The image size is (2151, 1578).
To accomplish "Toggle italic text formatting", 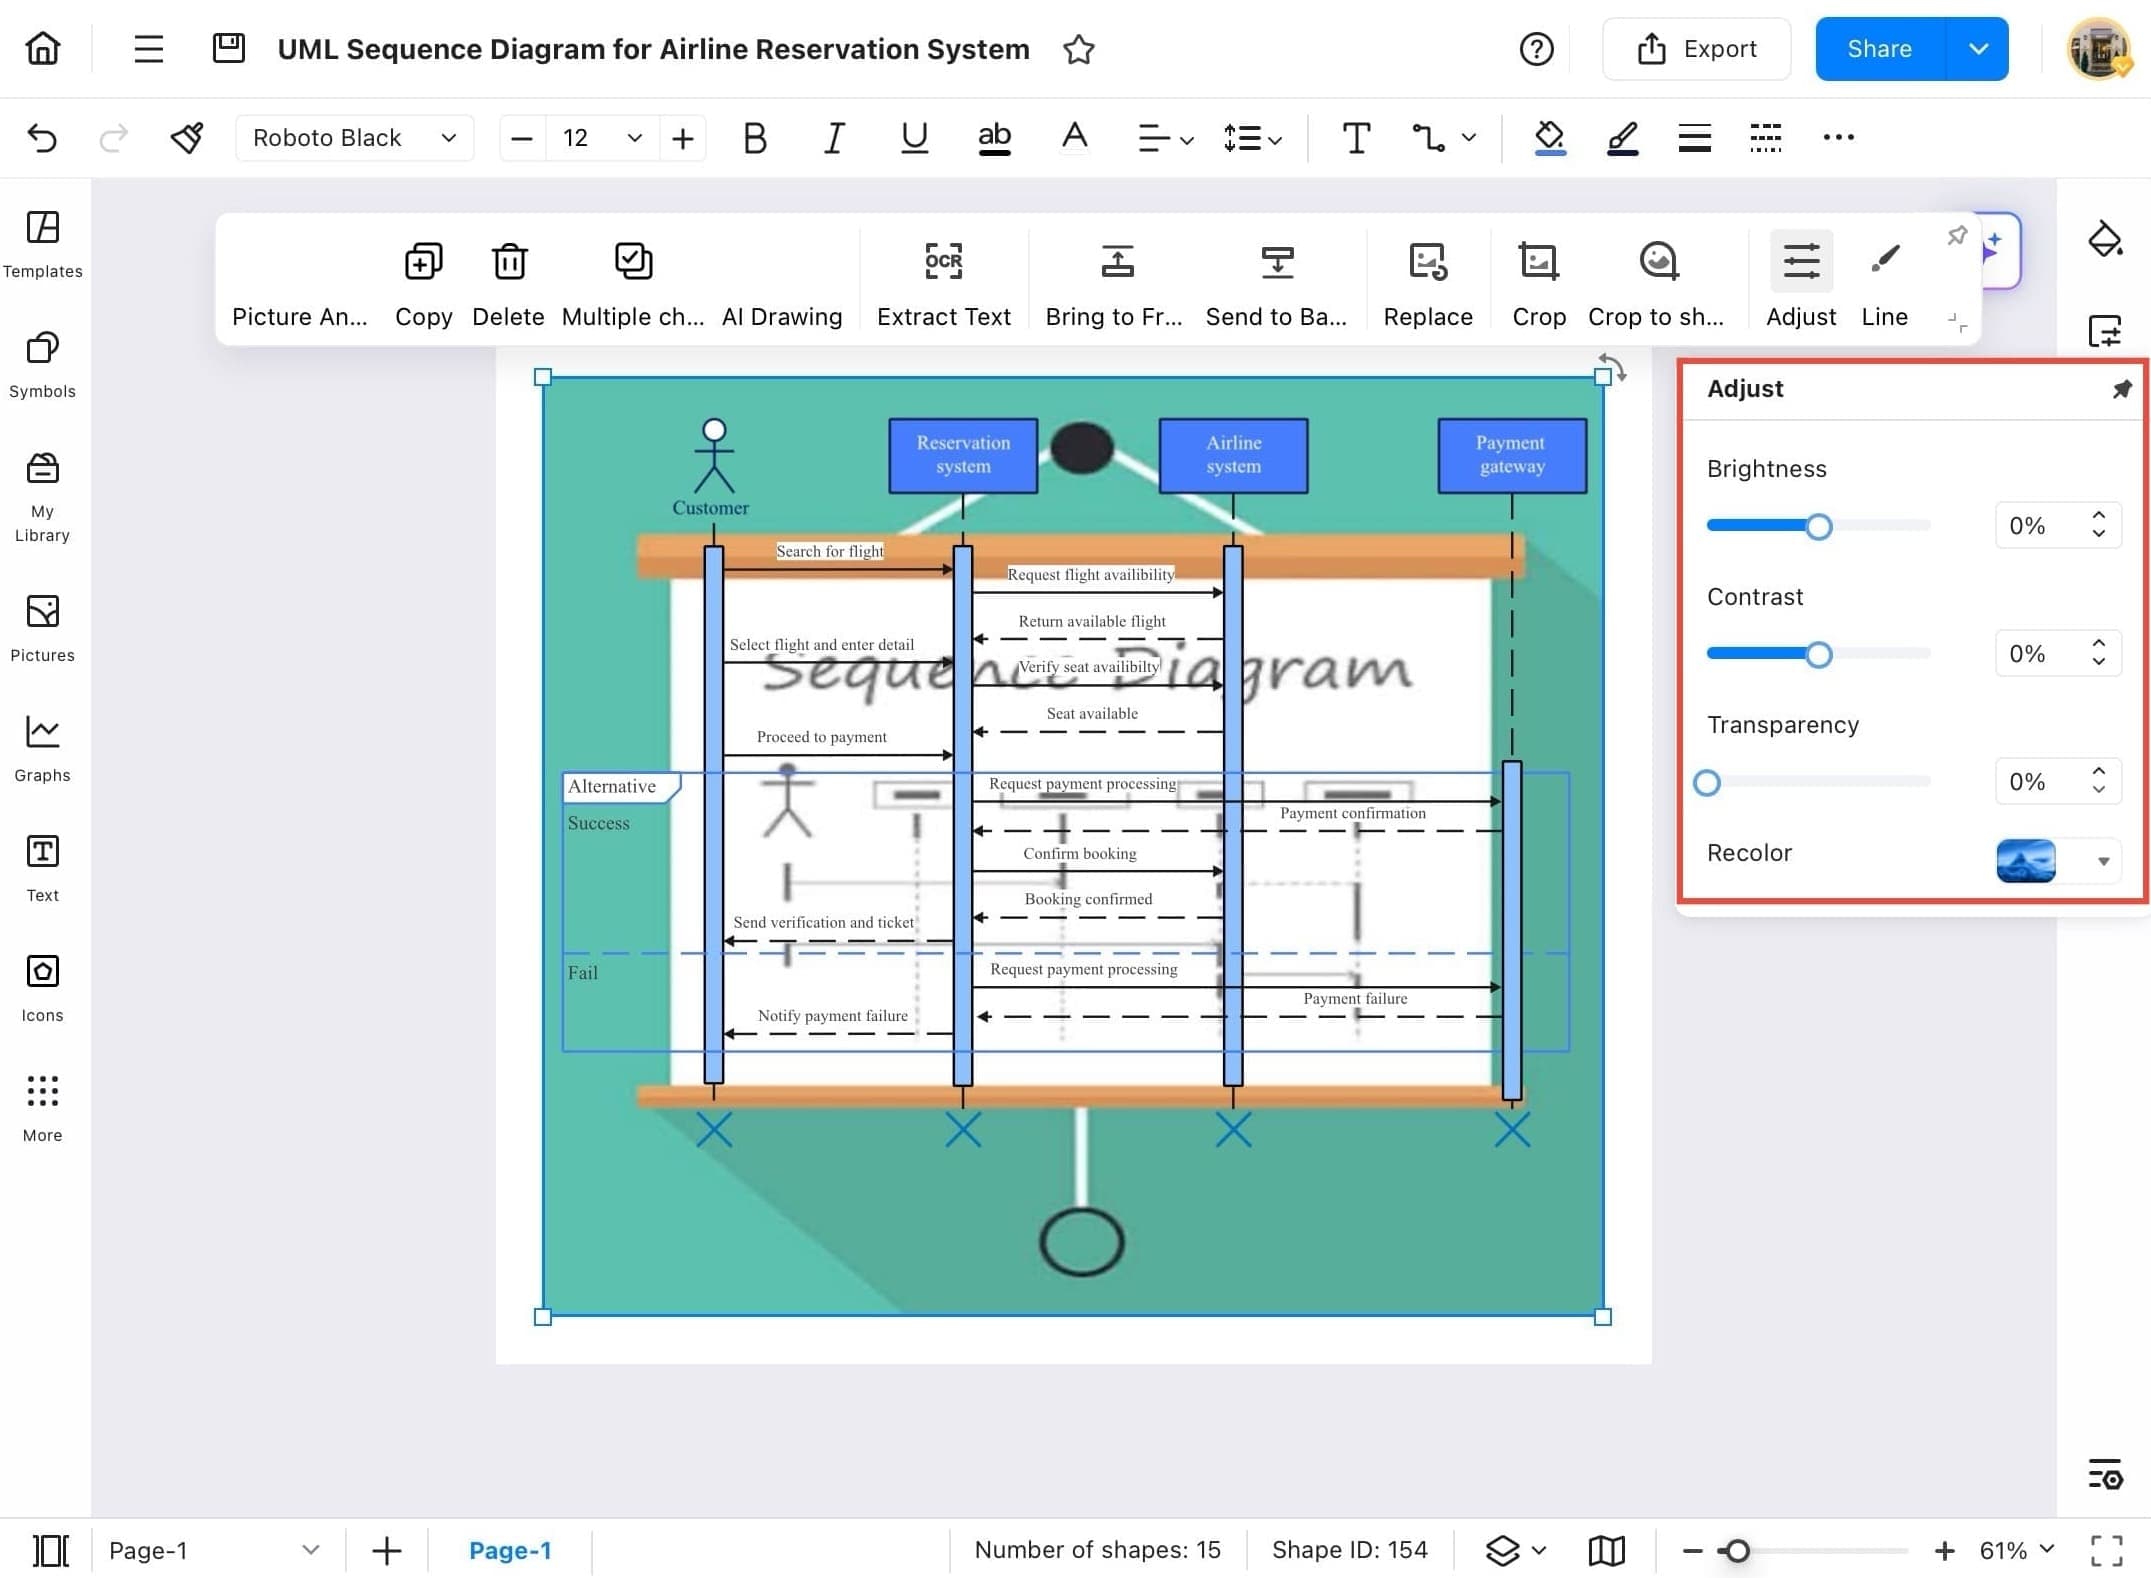I will [x=834, y=138].
